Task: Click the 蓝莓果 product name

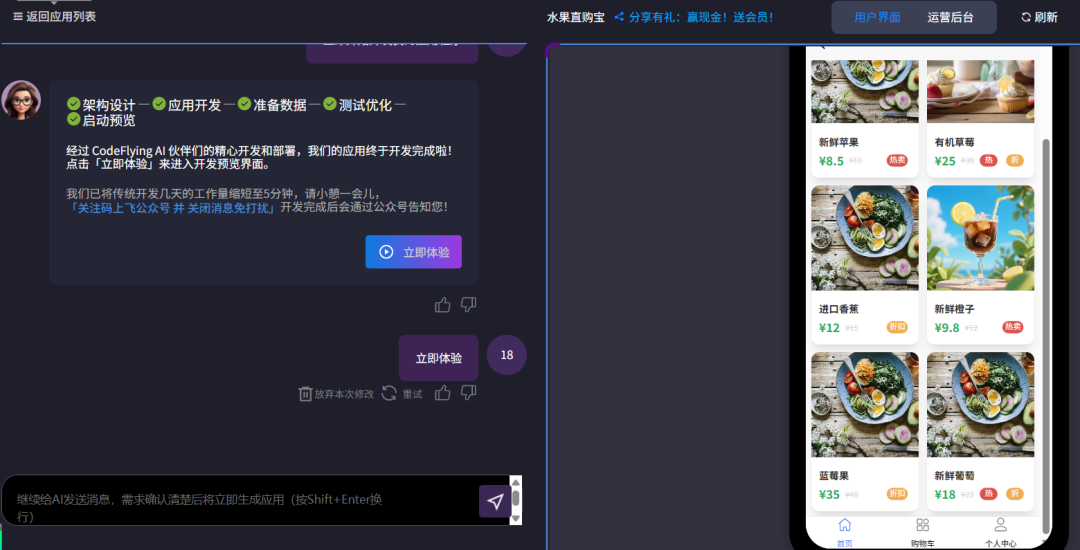Action: 834,476
